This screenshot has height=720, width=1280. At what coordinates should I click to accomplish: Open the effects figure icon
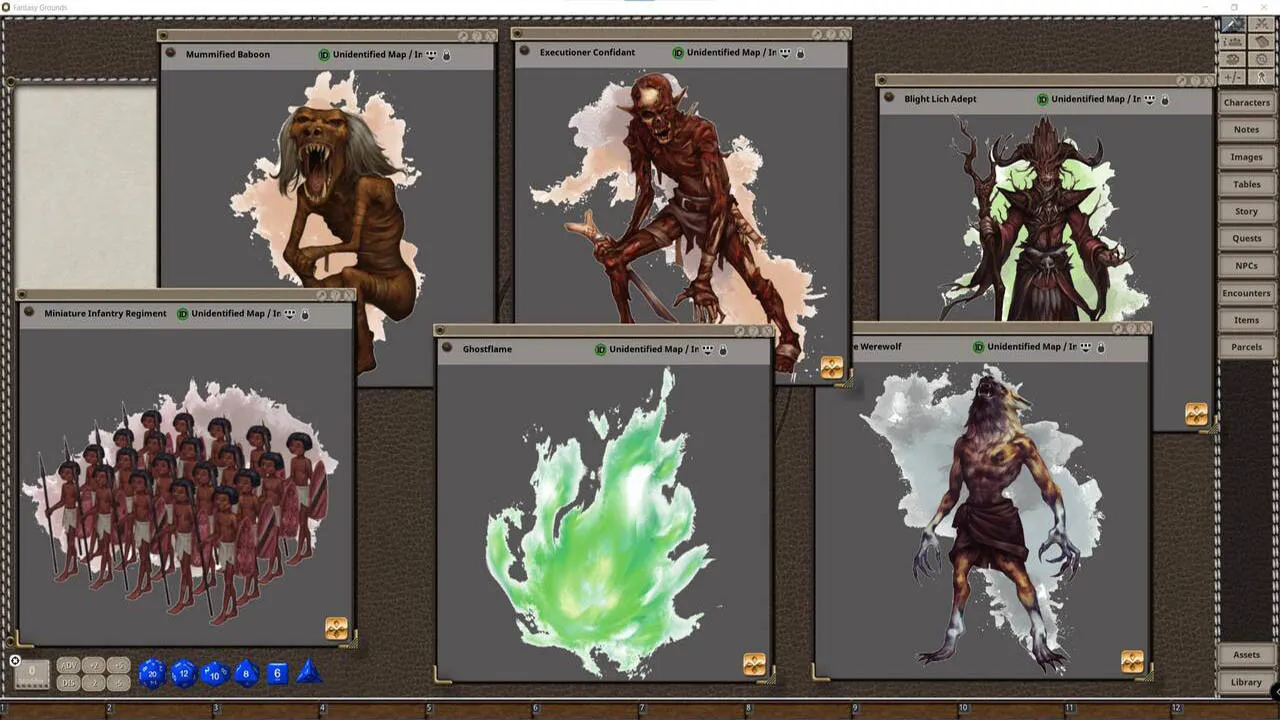click(x=1261, y=77)
